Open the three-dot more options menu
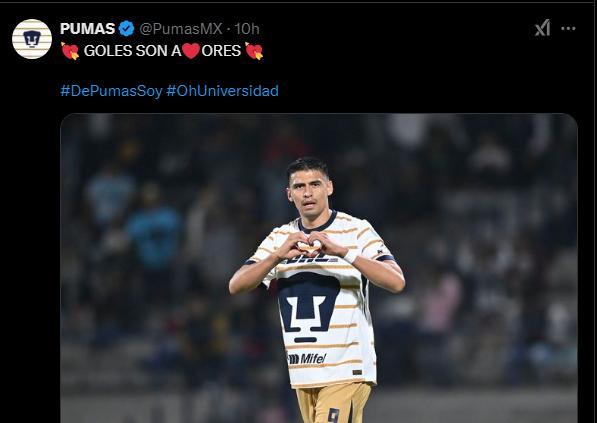Screen dimensions: 597x423 [x=568, y=29]
